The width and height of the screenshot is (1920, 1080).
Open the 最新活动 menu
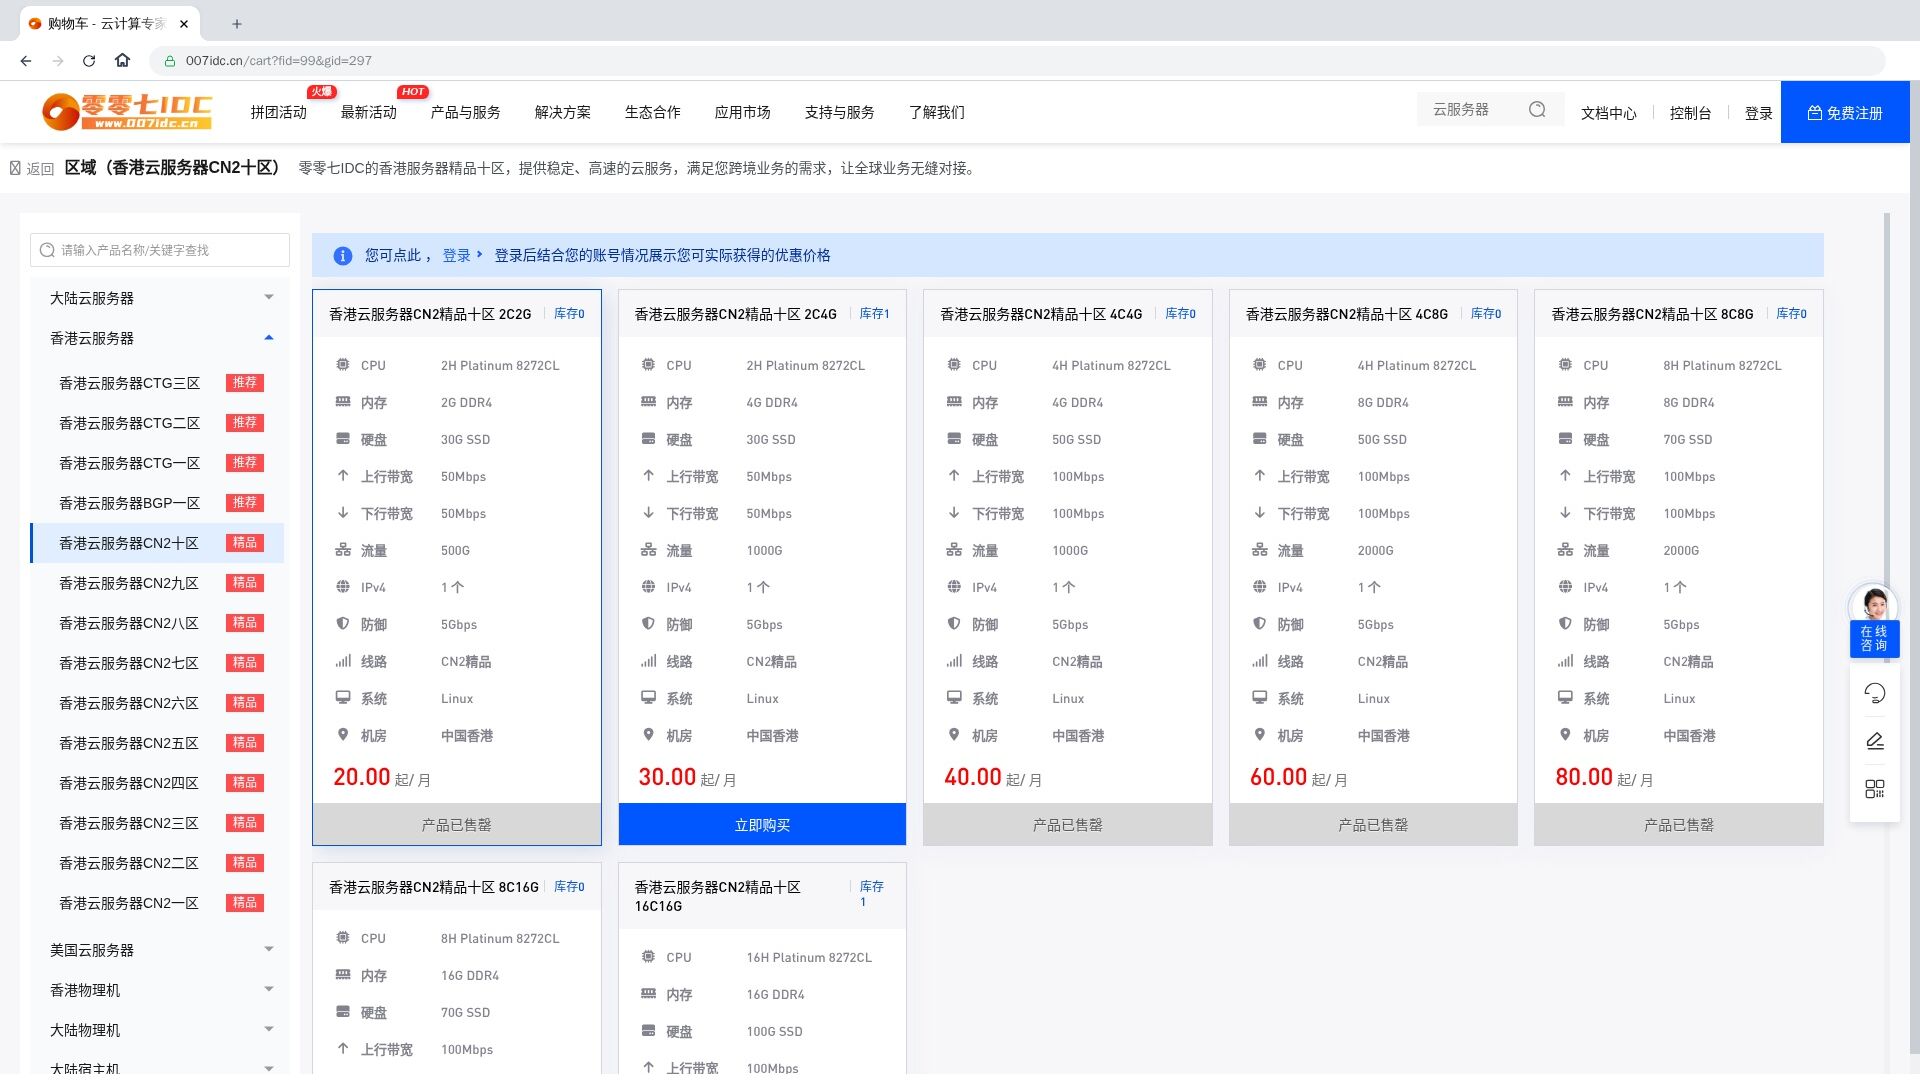[369, 112]
